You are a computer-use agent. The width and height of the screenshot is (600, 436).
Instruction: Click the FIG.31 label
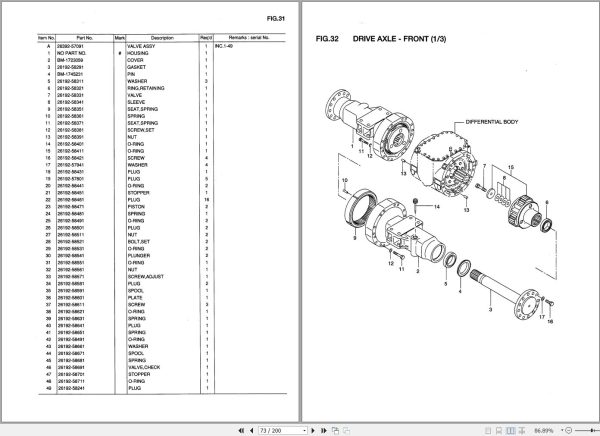pos(276,18)
